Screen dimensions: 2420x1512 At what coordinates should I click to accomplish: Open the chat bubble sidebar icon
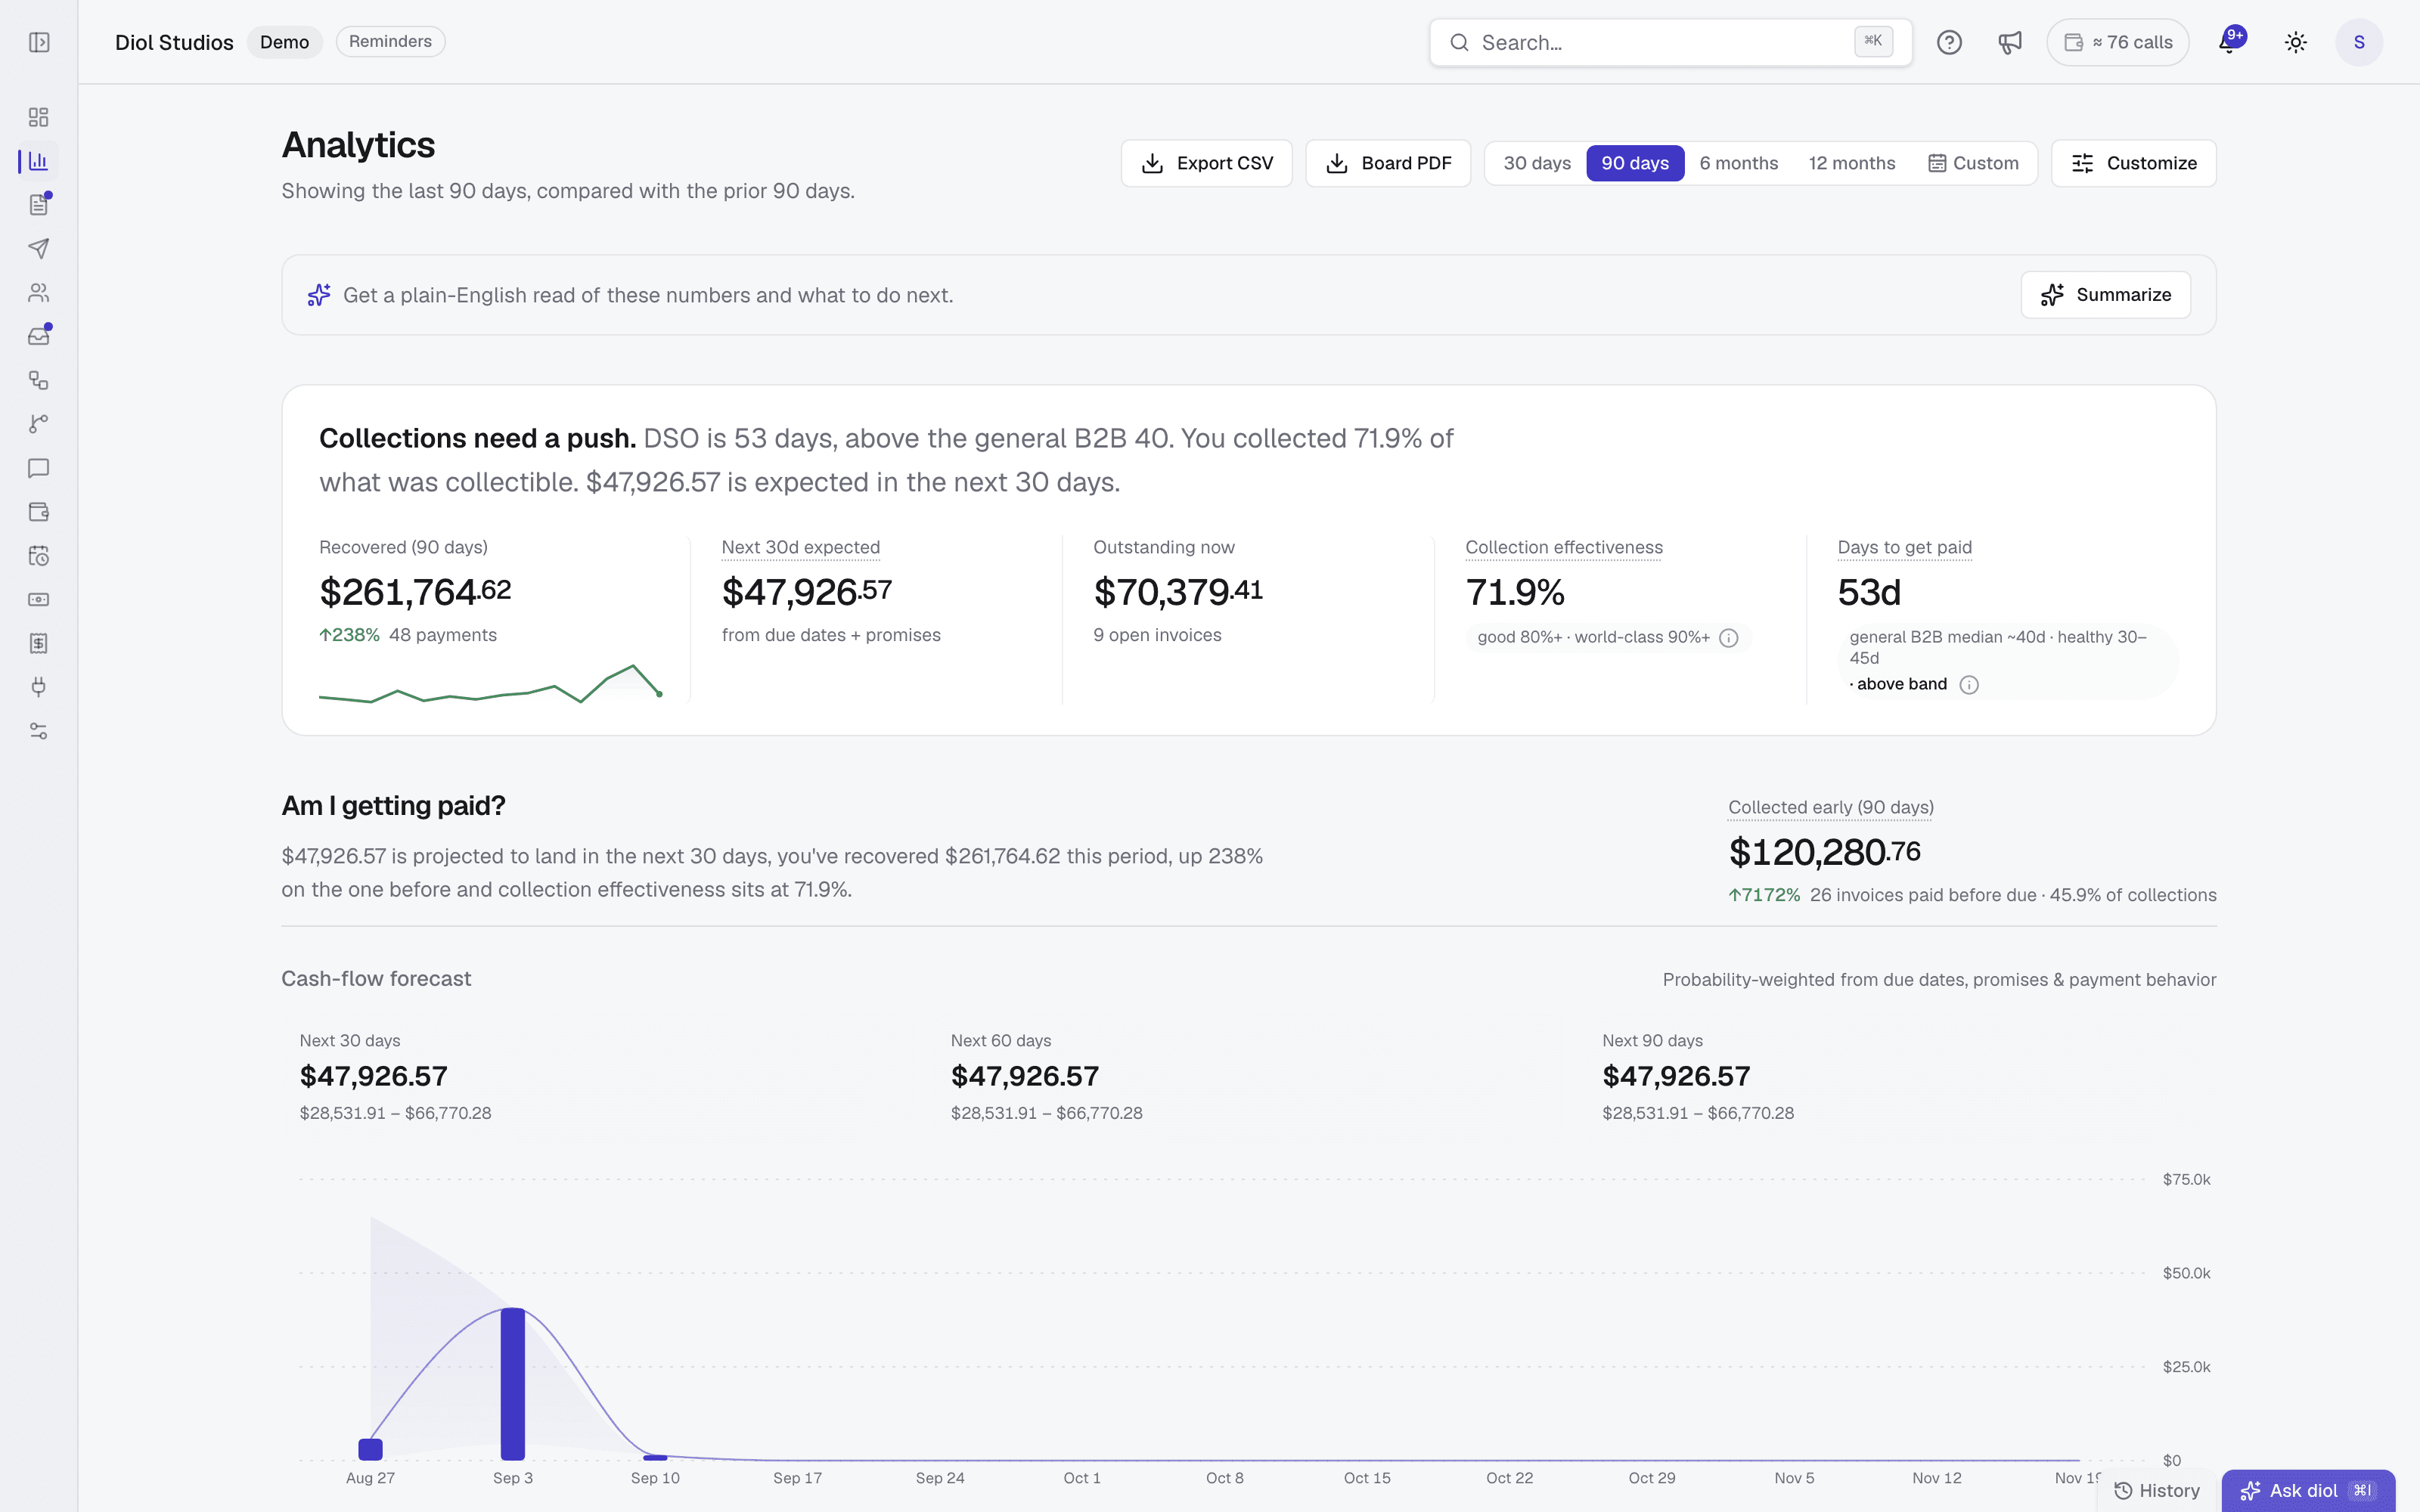(39, 468)
